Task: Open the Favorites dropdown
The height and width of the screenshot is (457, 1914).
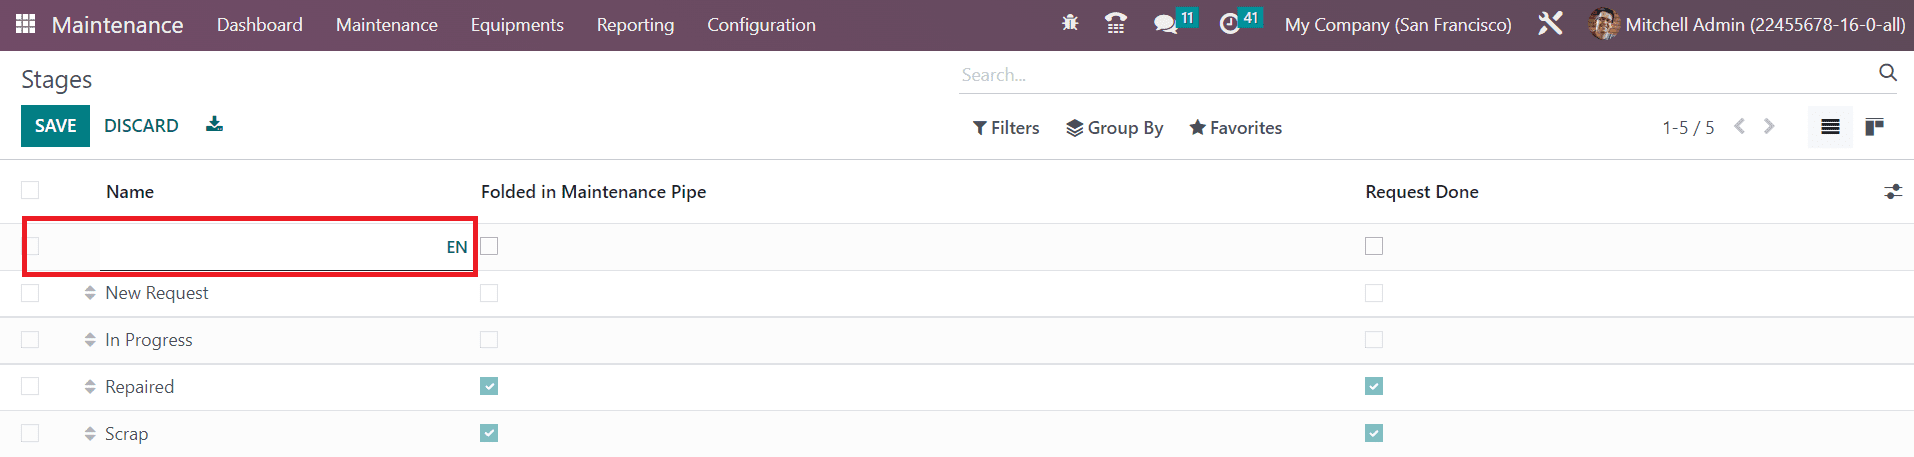Action: 1235,128
